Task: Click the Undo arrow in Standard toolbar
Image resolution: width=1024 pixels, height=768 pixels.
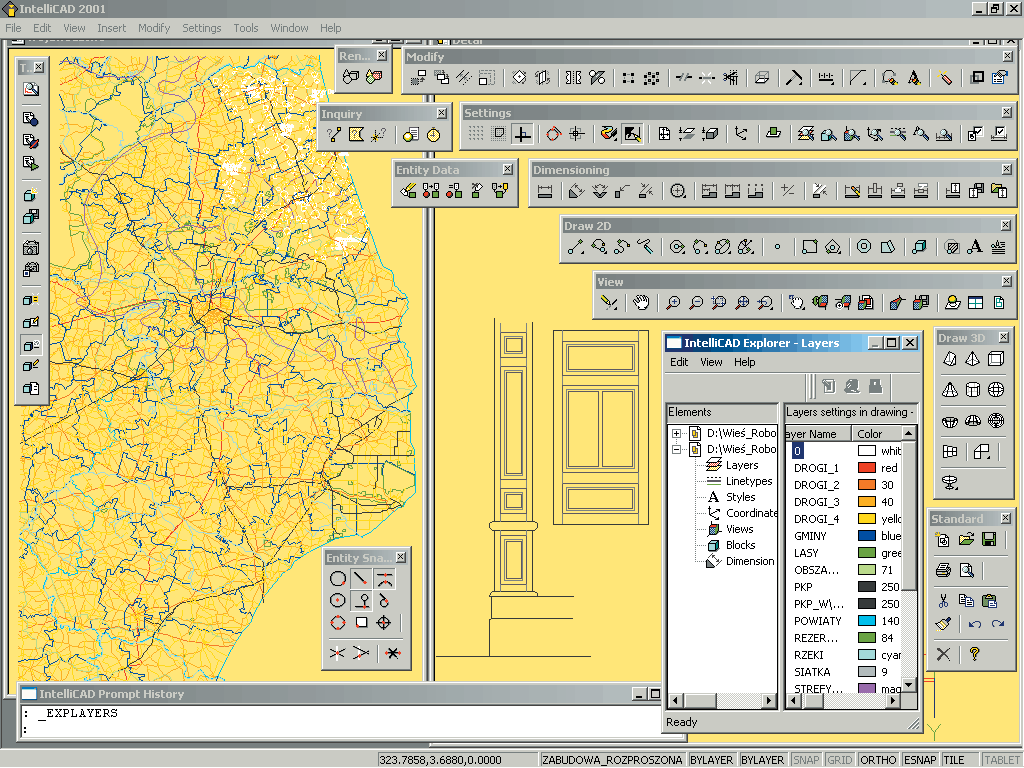Action: coord(975,624)
